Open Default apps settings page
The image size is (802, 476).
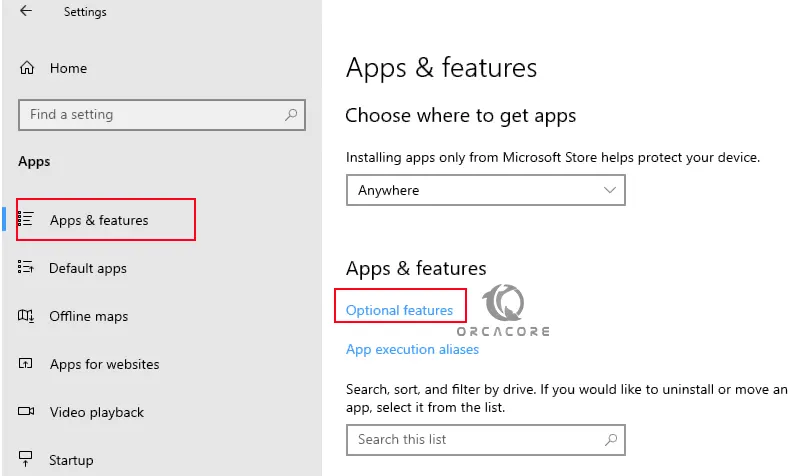point(87,268)
